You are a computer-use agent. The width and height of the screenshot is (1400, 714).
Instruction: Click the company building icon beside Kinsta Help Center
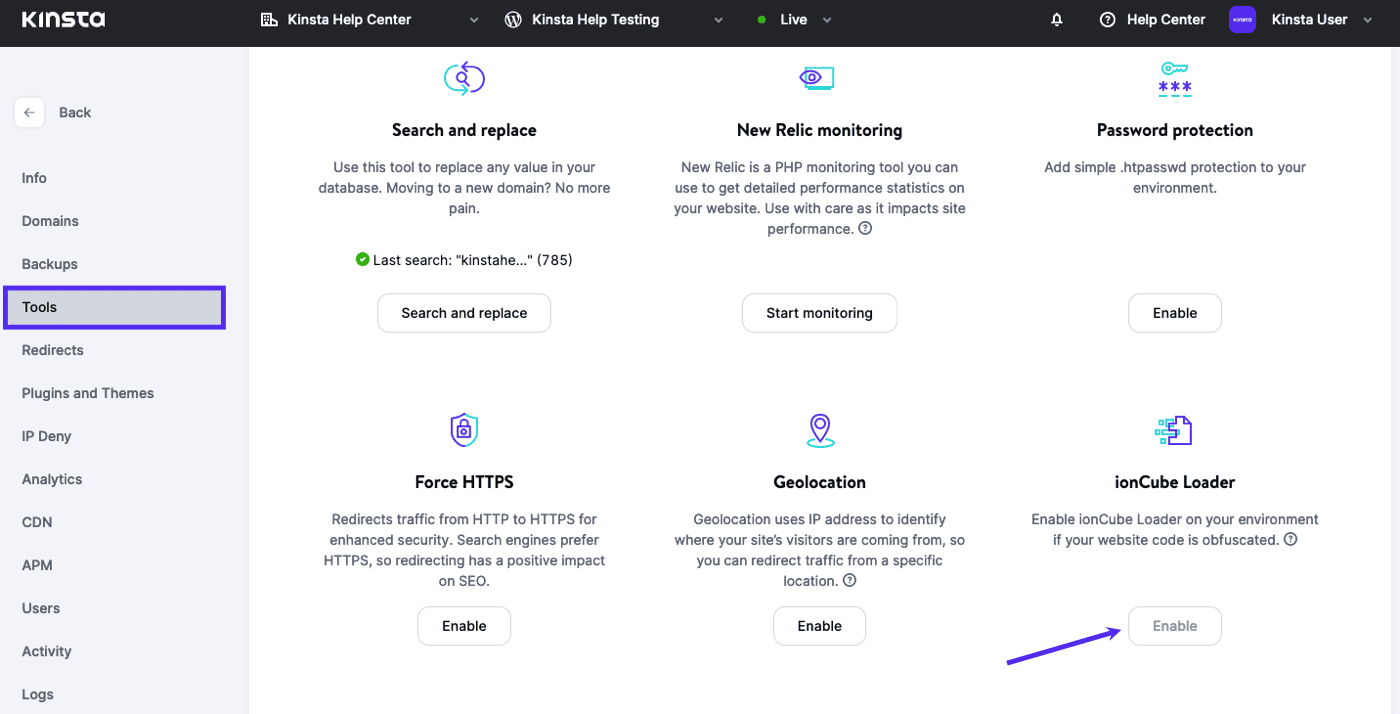click(268, 20)
